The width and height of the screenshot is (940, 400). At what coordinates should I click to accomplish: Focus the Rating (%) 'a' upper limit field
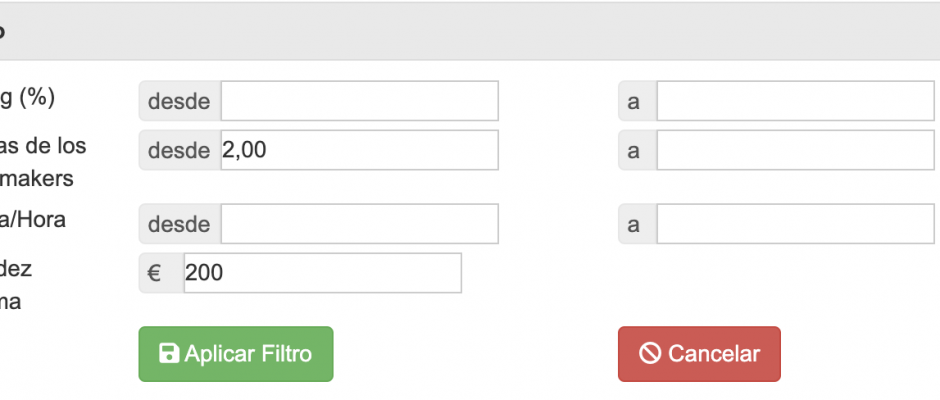796,101
